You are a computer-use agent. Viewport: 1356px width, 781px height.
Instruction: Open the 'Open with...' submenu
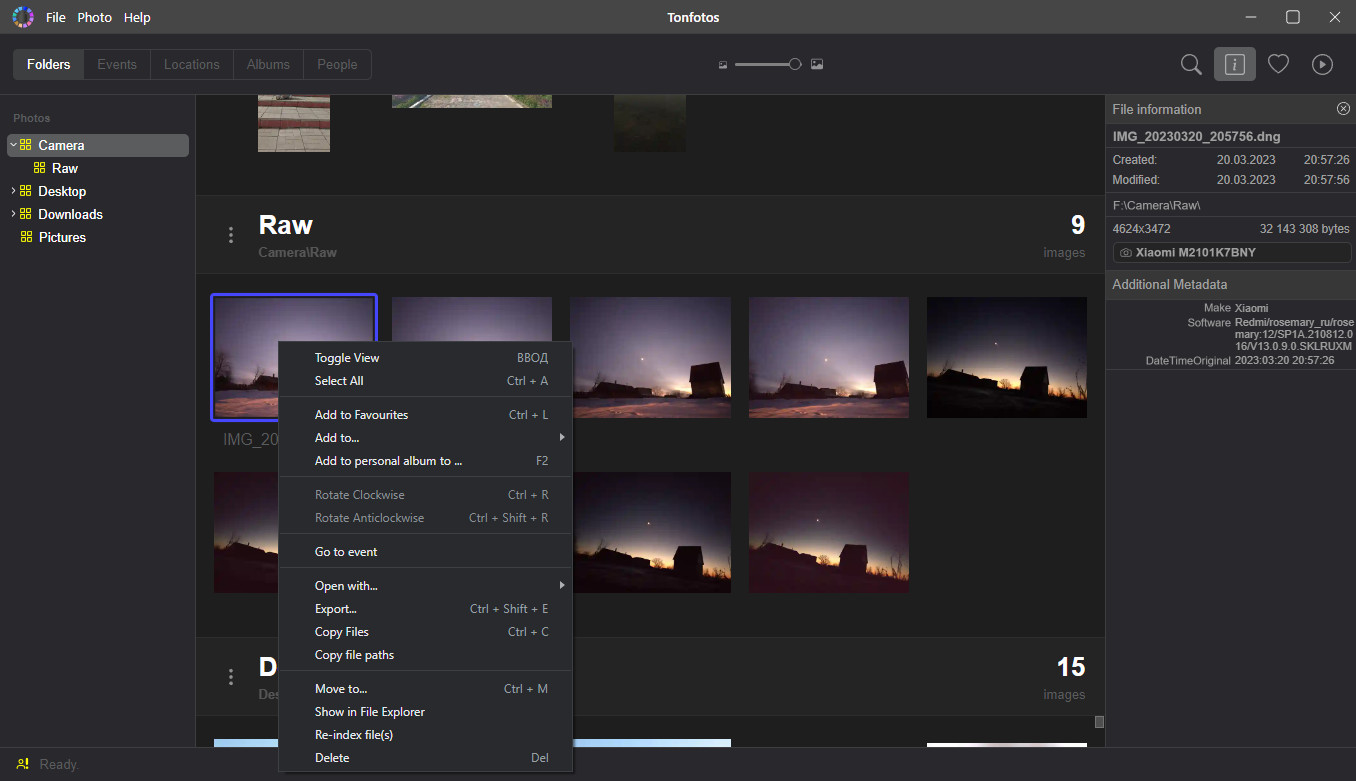tap(346, 586)
